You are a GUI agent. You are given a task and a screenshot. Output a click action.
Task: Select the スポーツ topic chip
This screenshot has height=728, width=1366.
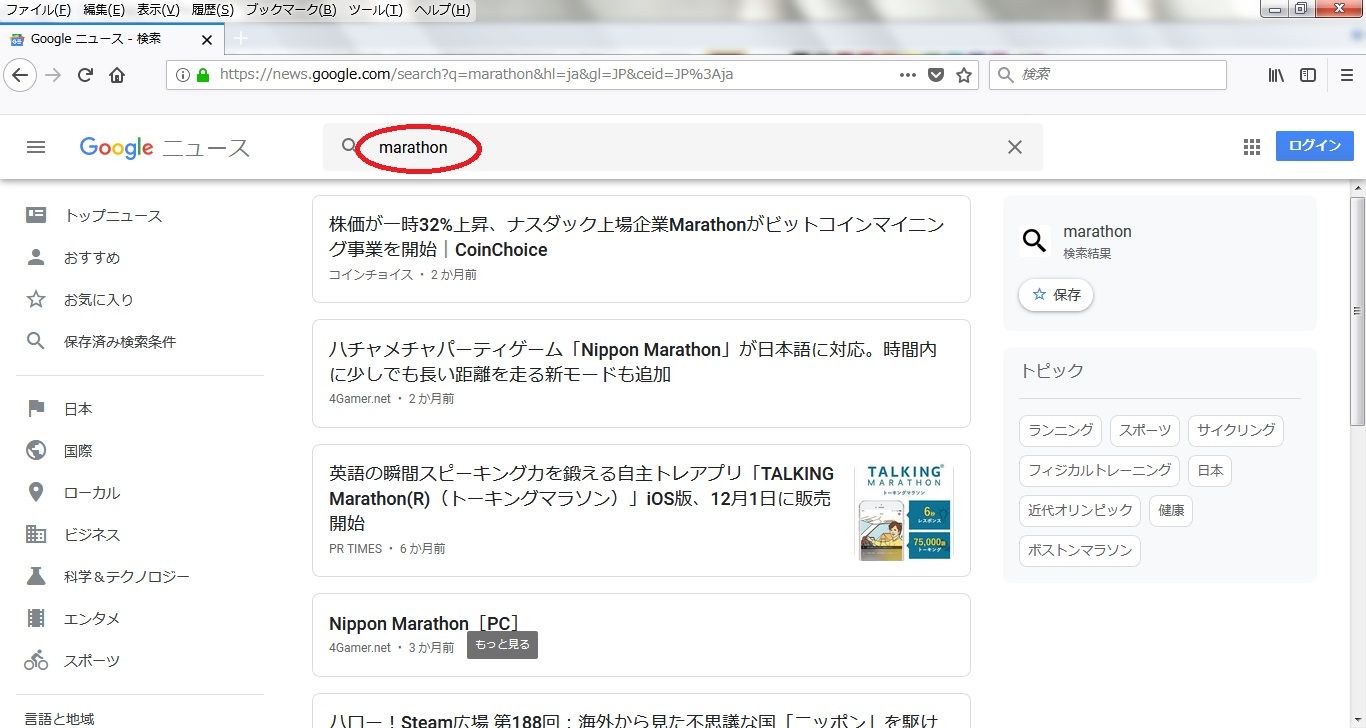(x=1145, y=430)
